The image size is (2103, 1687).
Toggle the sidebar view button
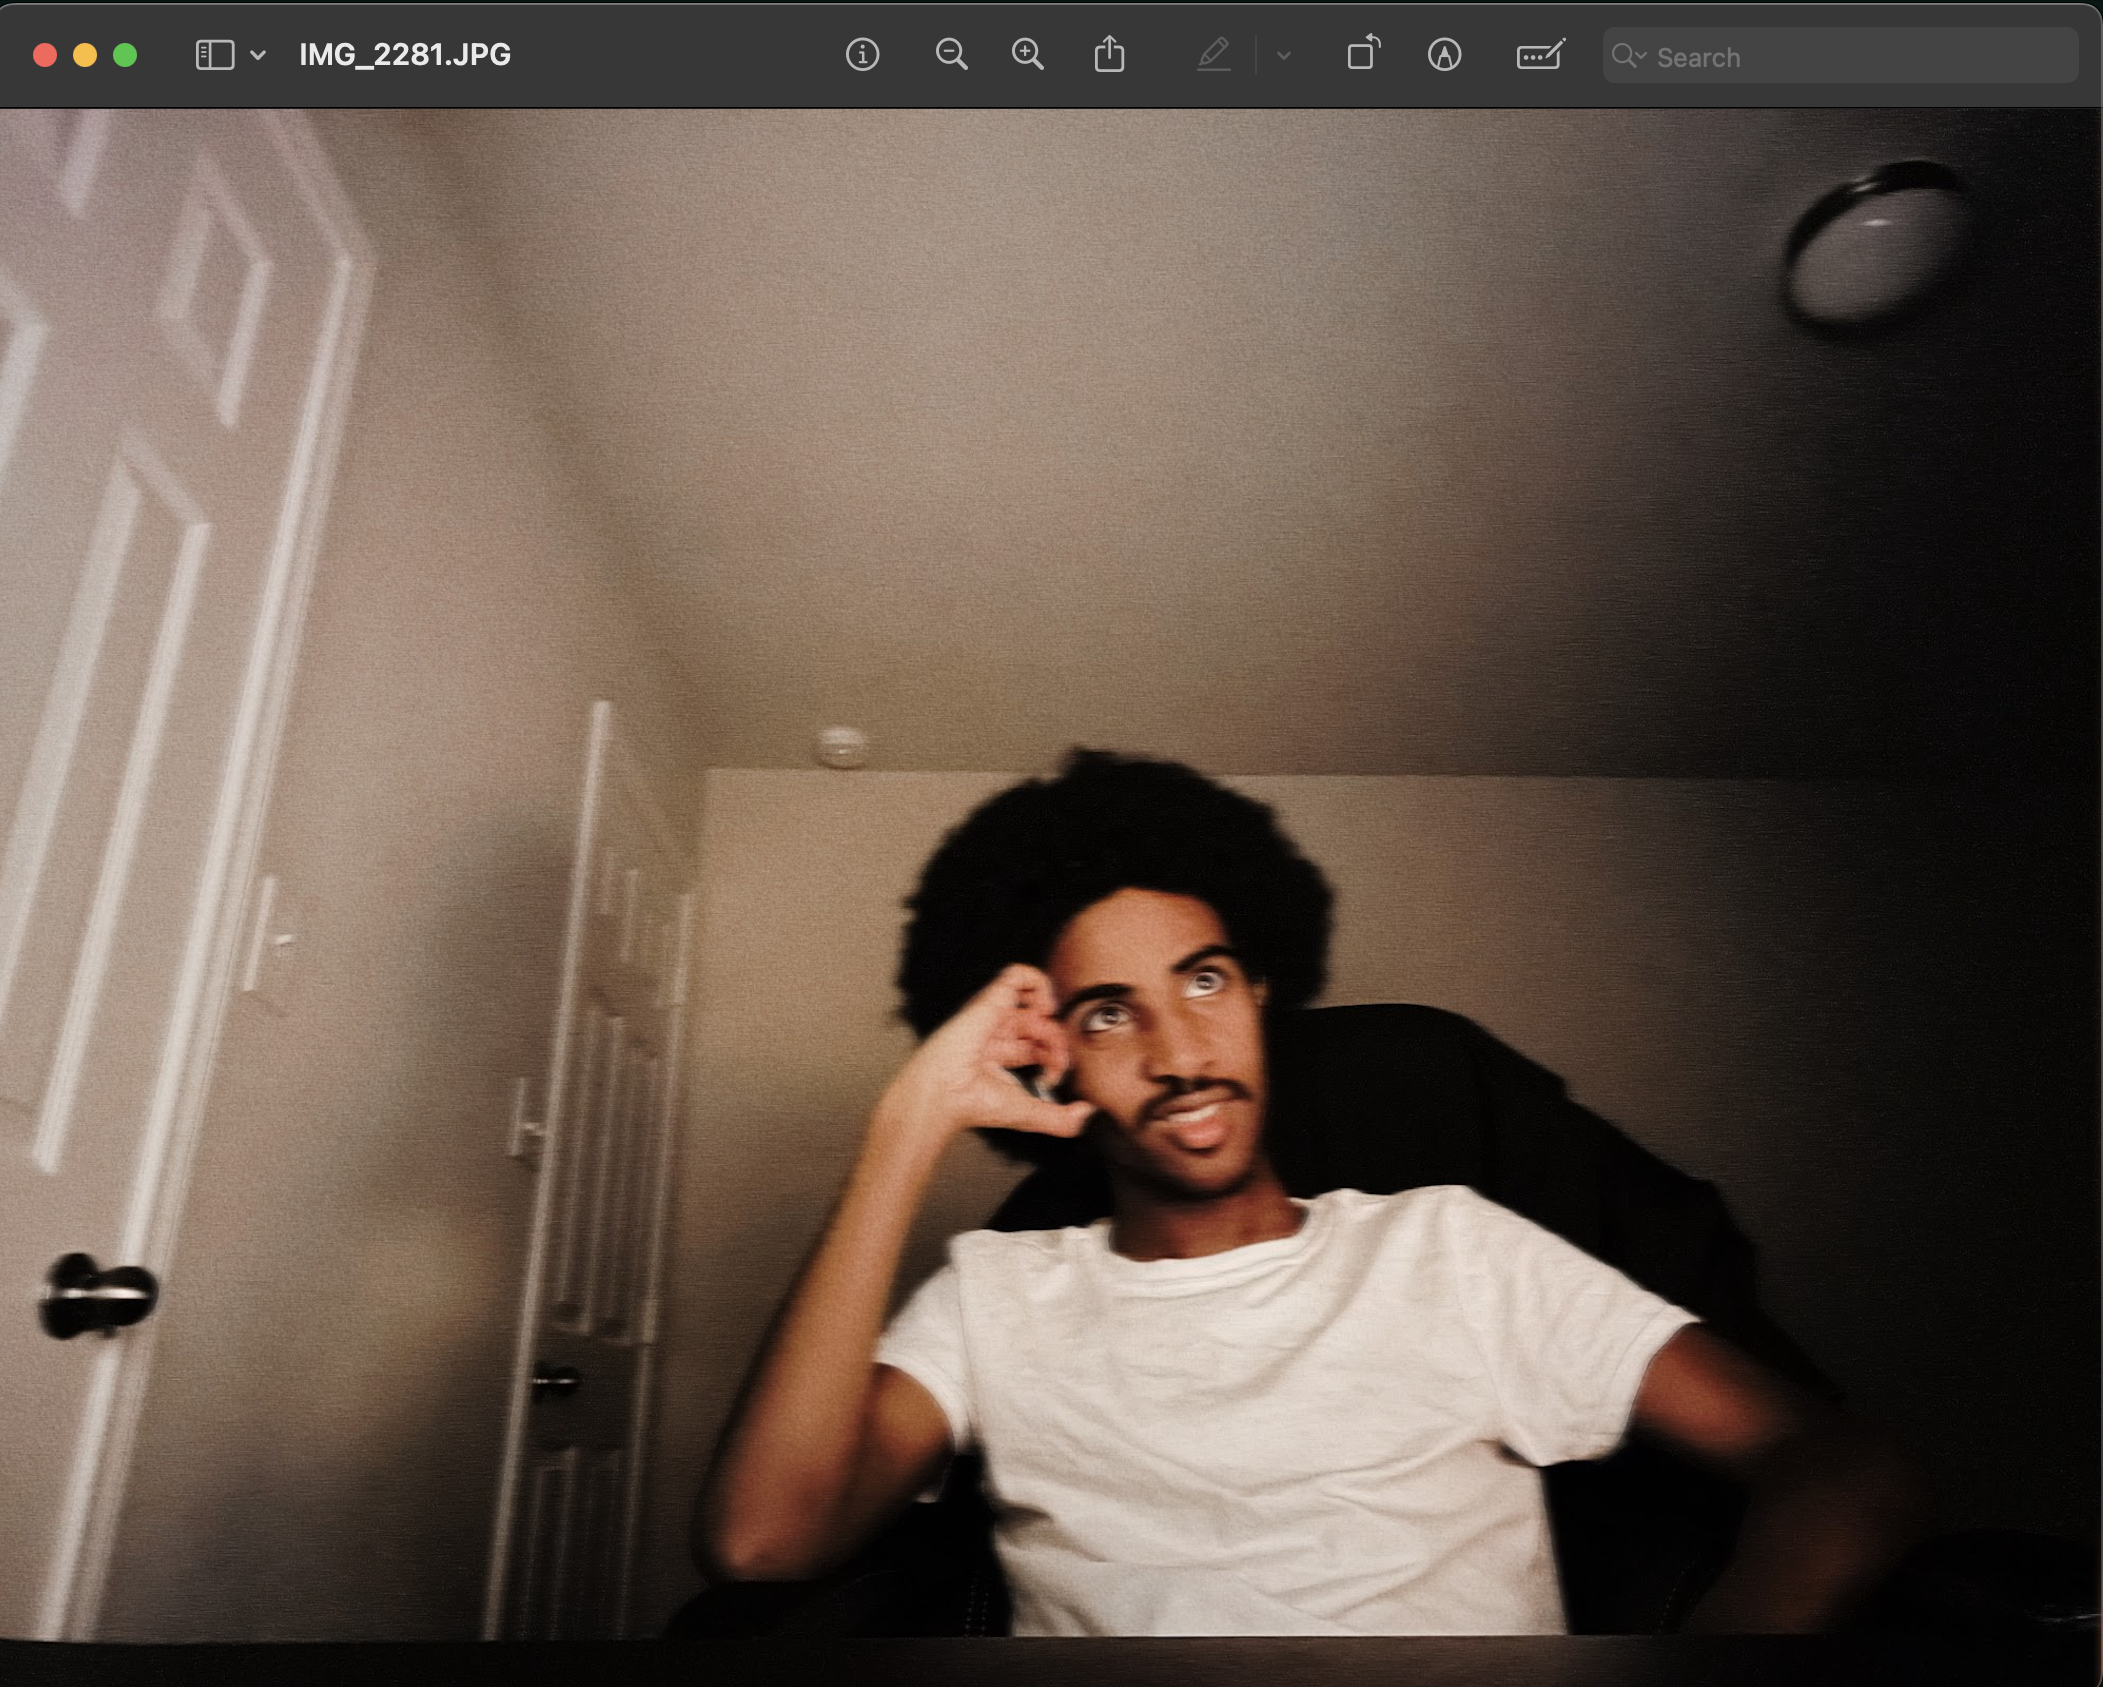pyautogui.click(x=214, y=55)
